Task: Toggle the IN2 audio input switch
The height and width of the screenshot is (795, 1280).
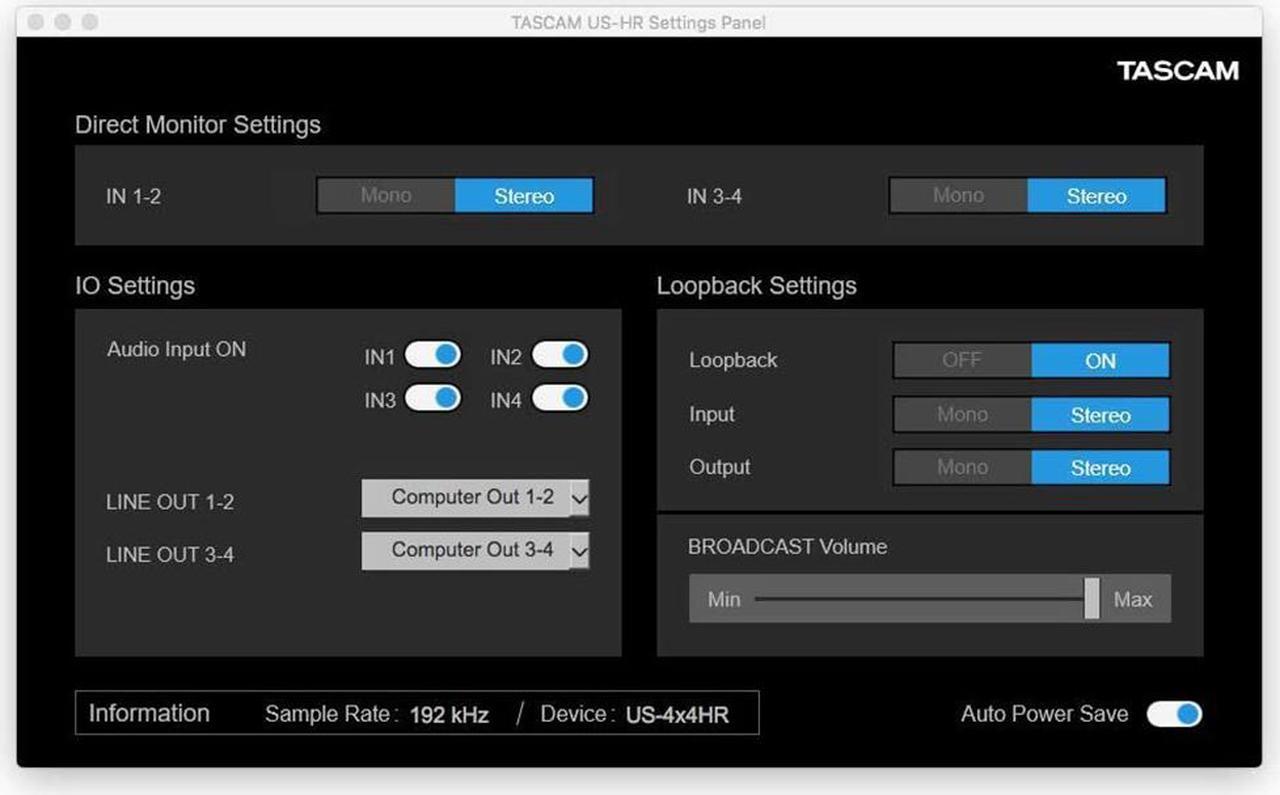Action: point(560,355)
